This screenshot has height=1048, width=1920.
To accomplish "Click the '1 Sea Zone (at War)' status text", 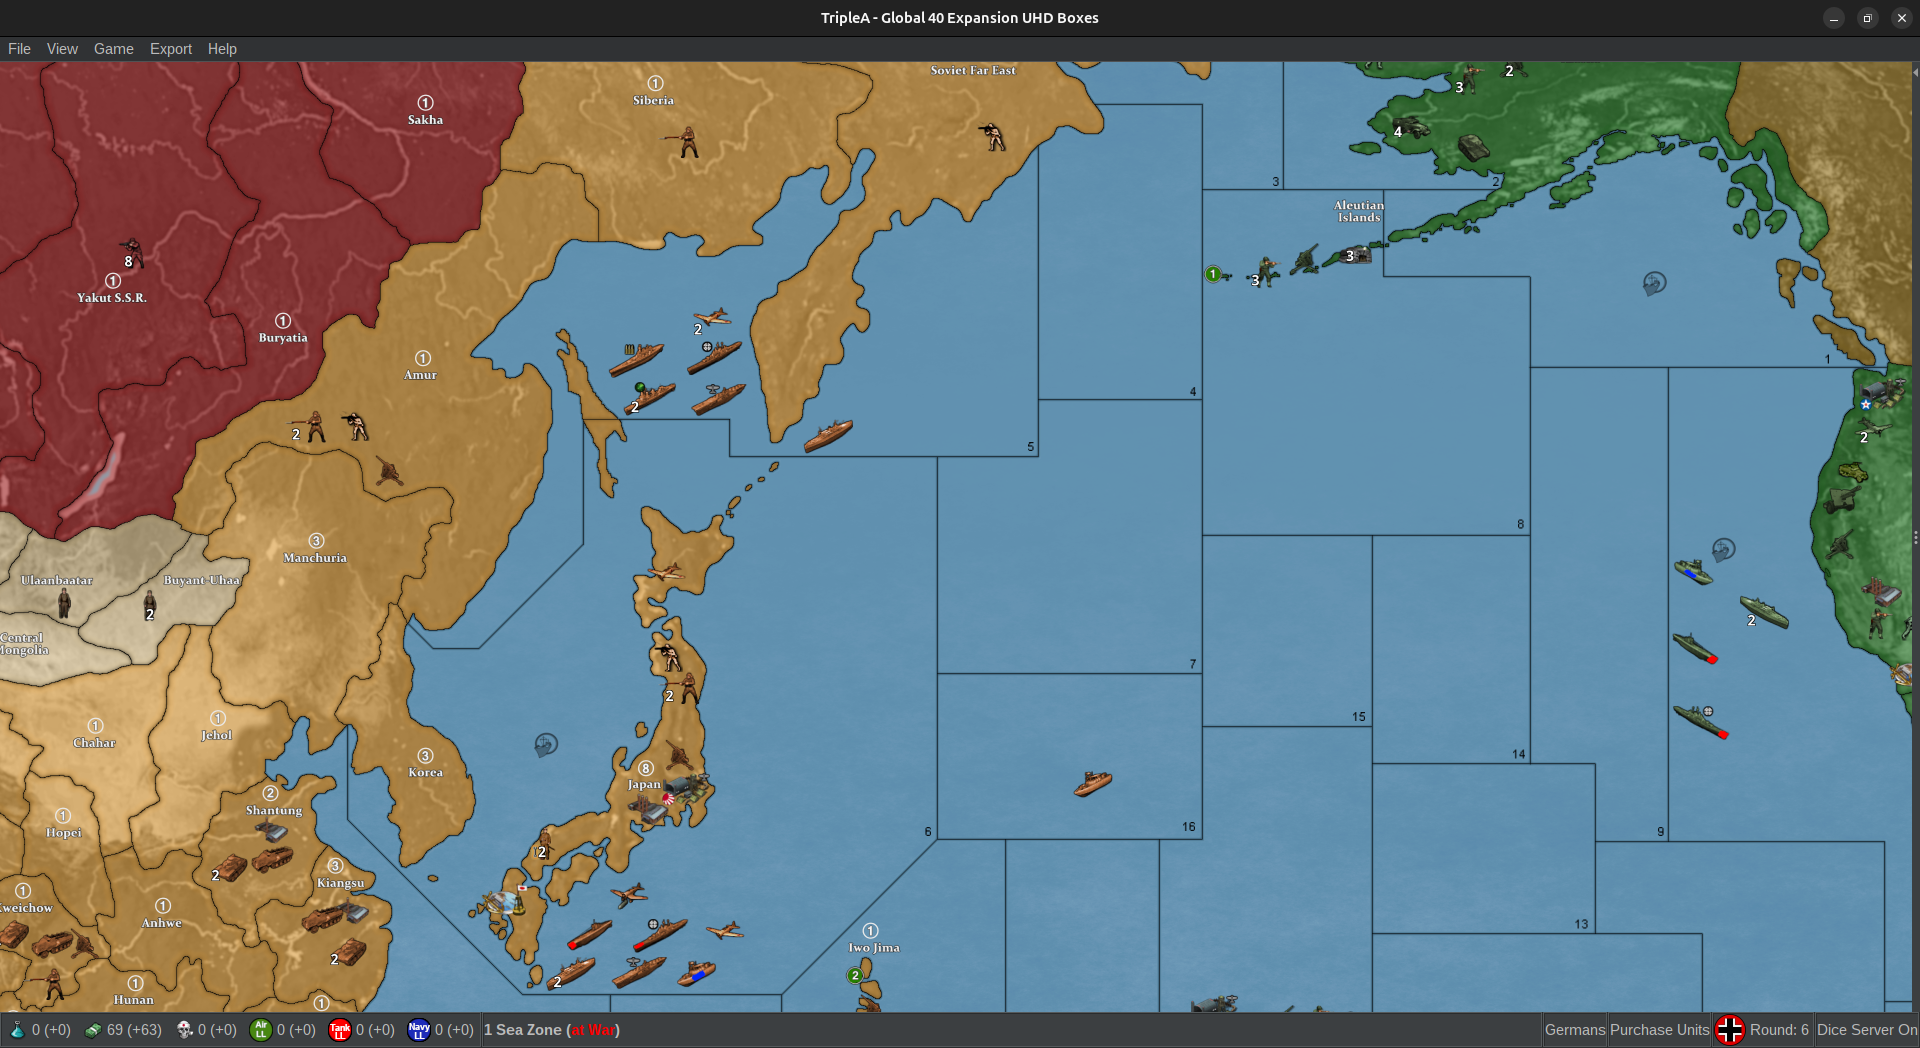I will [x=552, y=1030].
